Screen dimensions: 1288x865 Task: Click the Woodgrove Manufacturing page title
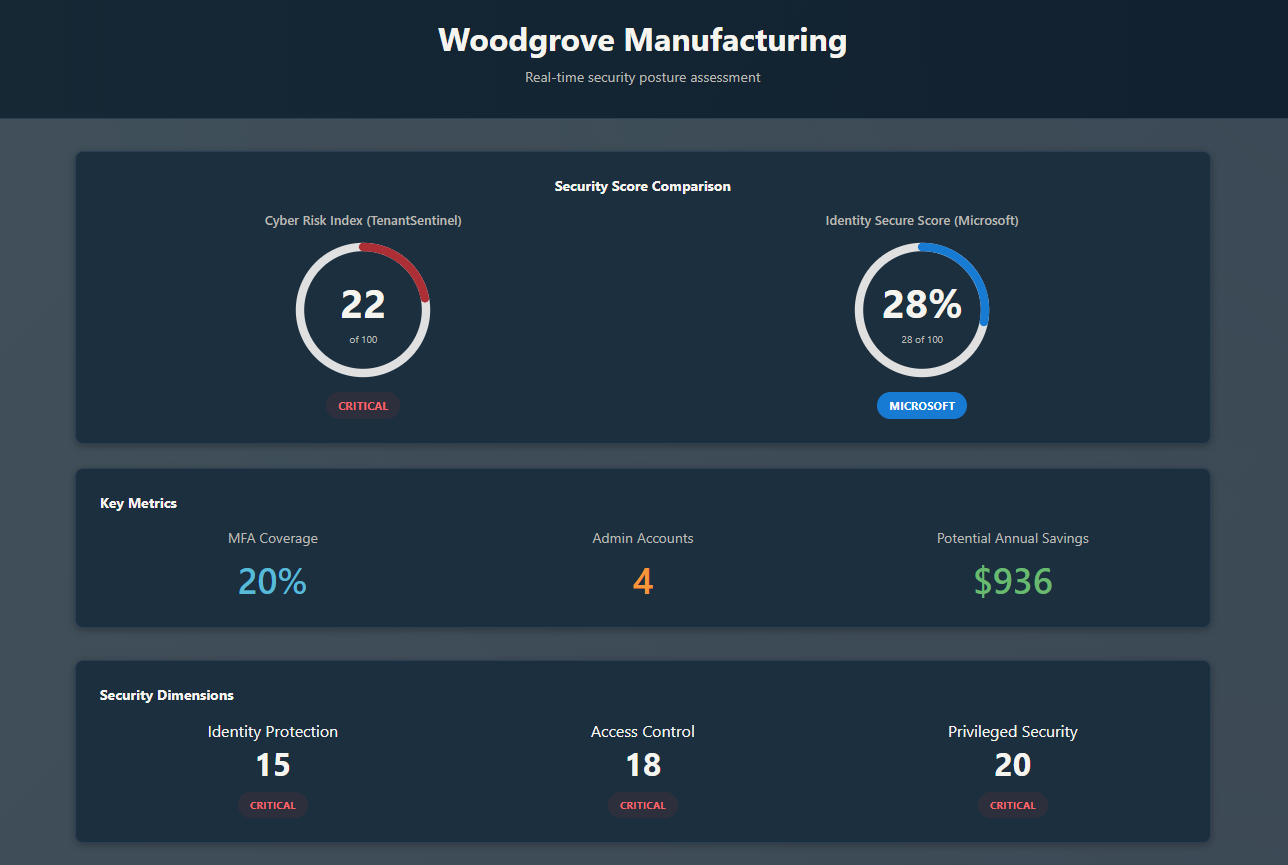pyautogui.click(x=643, y=40)
